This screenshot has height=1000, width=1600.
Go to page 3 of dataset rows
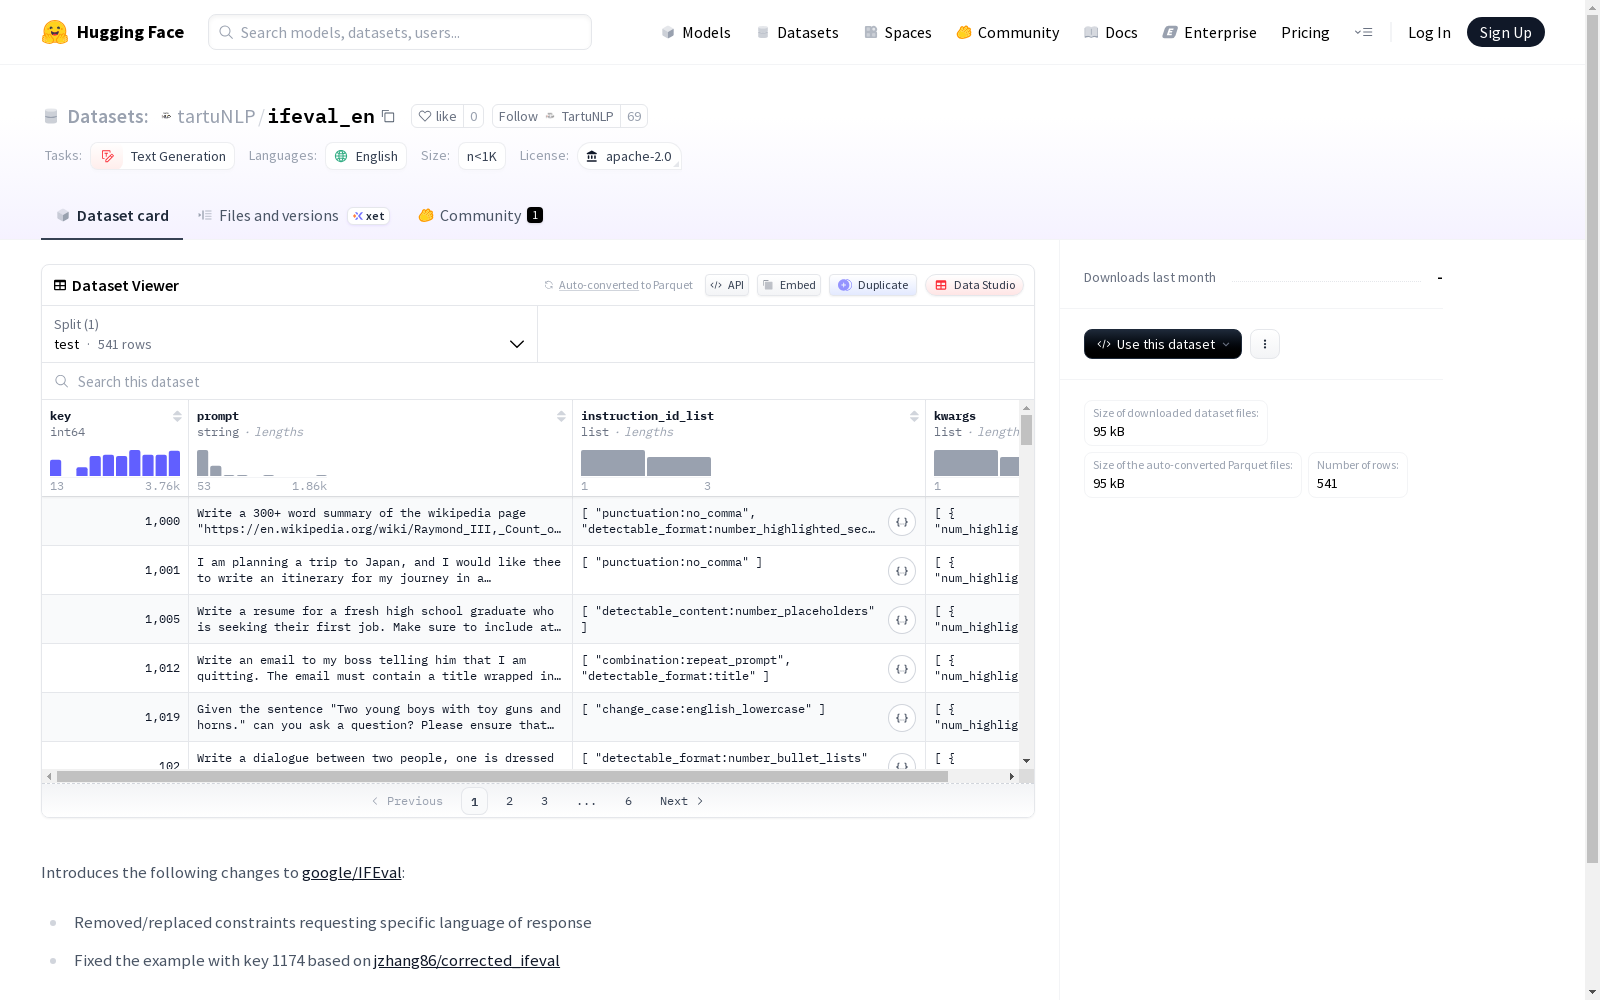pyautogui.click(x=545, y=801)
